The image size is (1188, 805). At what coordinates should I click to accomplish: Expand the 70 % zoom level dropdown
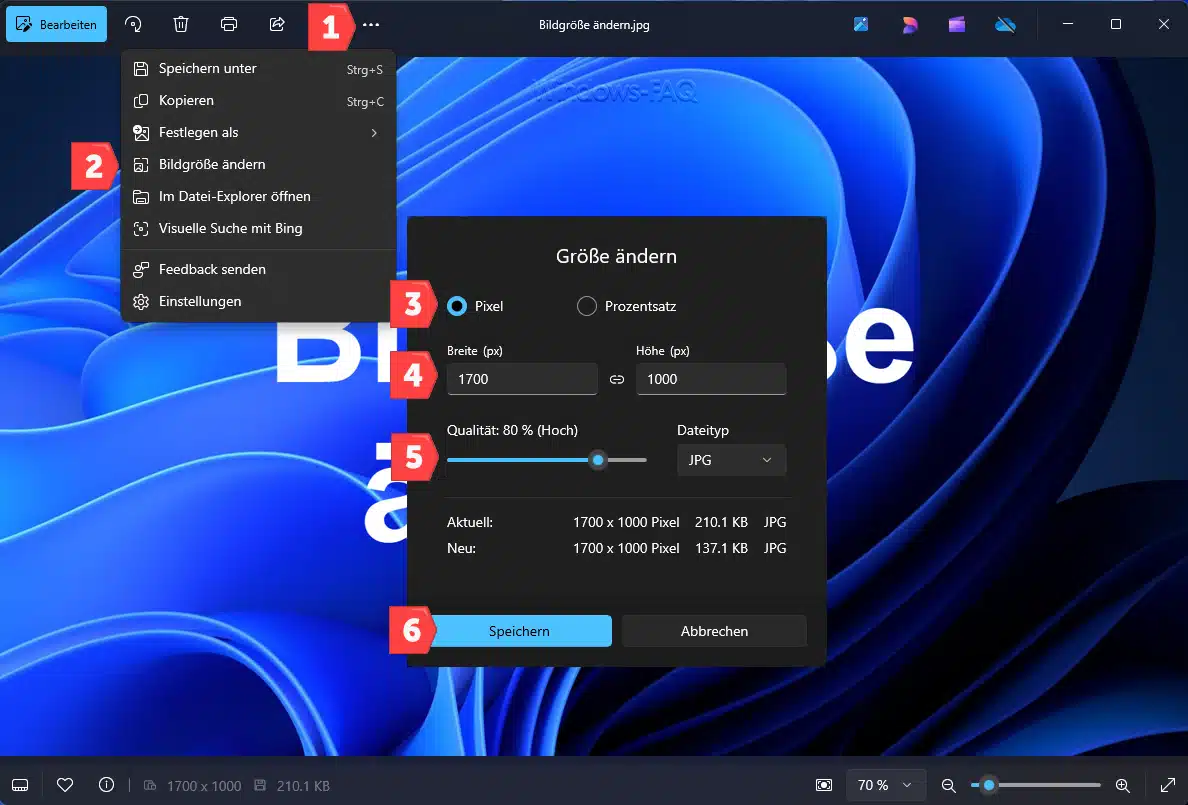tap(886, 785)
